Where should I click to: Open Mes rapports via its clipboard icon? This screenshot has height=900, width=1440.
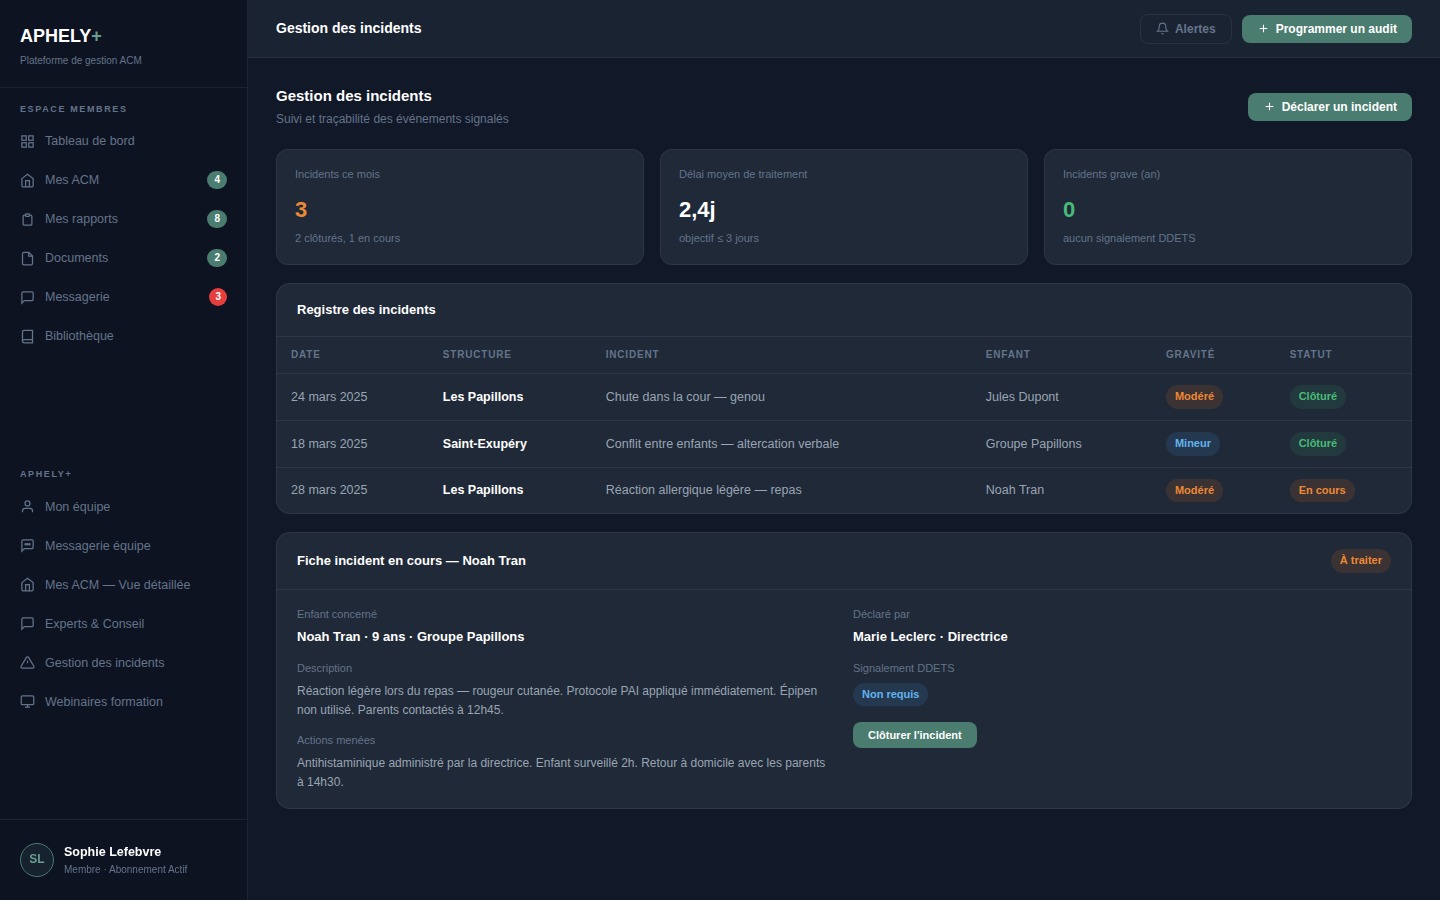pyautogui.click(x=27, y=219)
